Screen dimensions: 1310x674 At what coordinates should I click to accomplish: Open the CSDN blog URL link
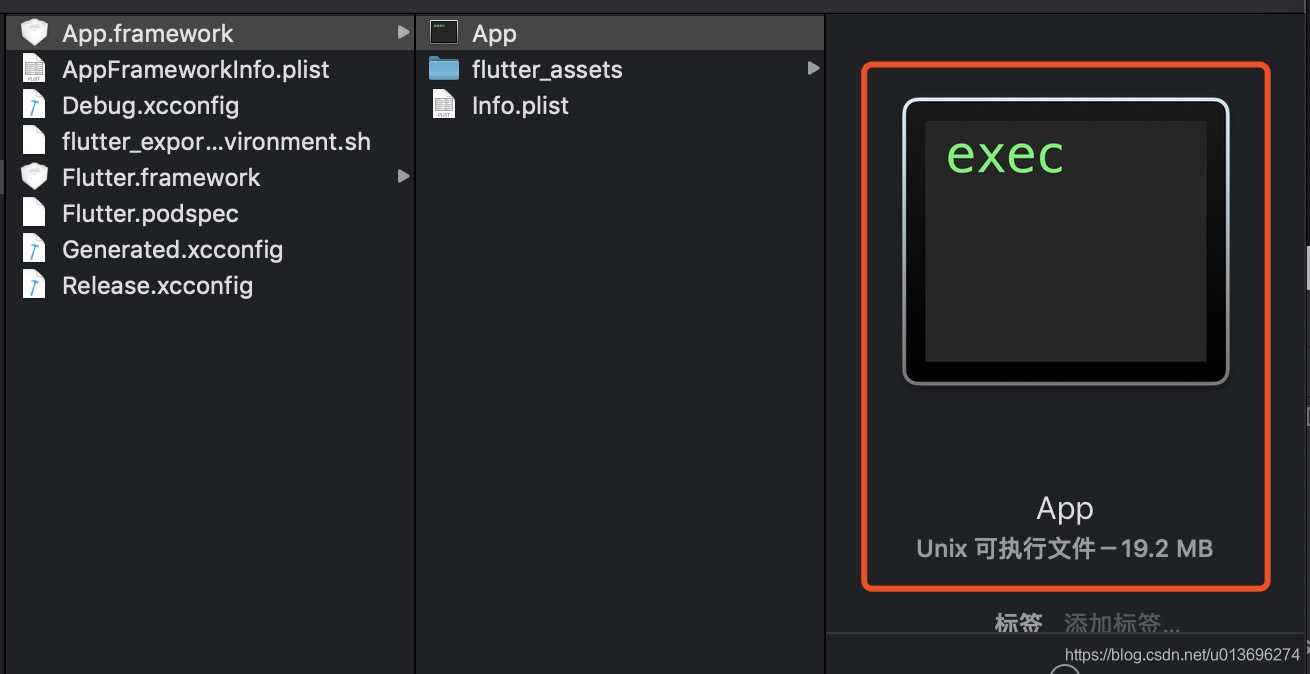(1183, 655)
